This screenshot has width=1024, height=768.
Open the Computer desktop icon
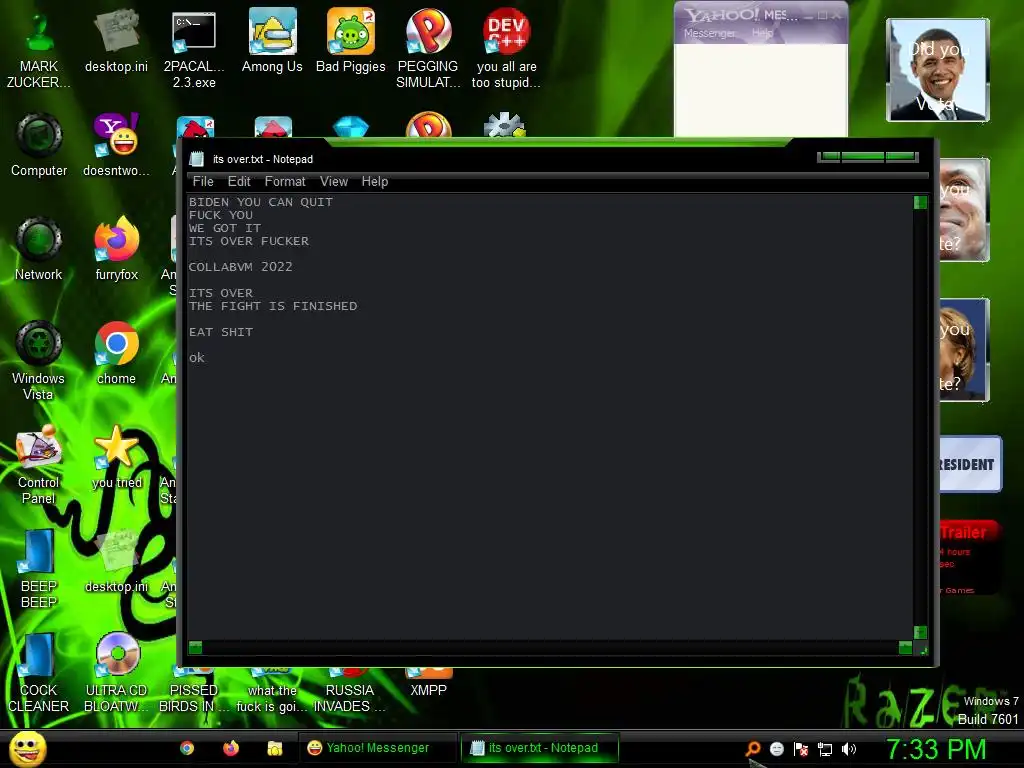39,146
